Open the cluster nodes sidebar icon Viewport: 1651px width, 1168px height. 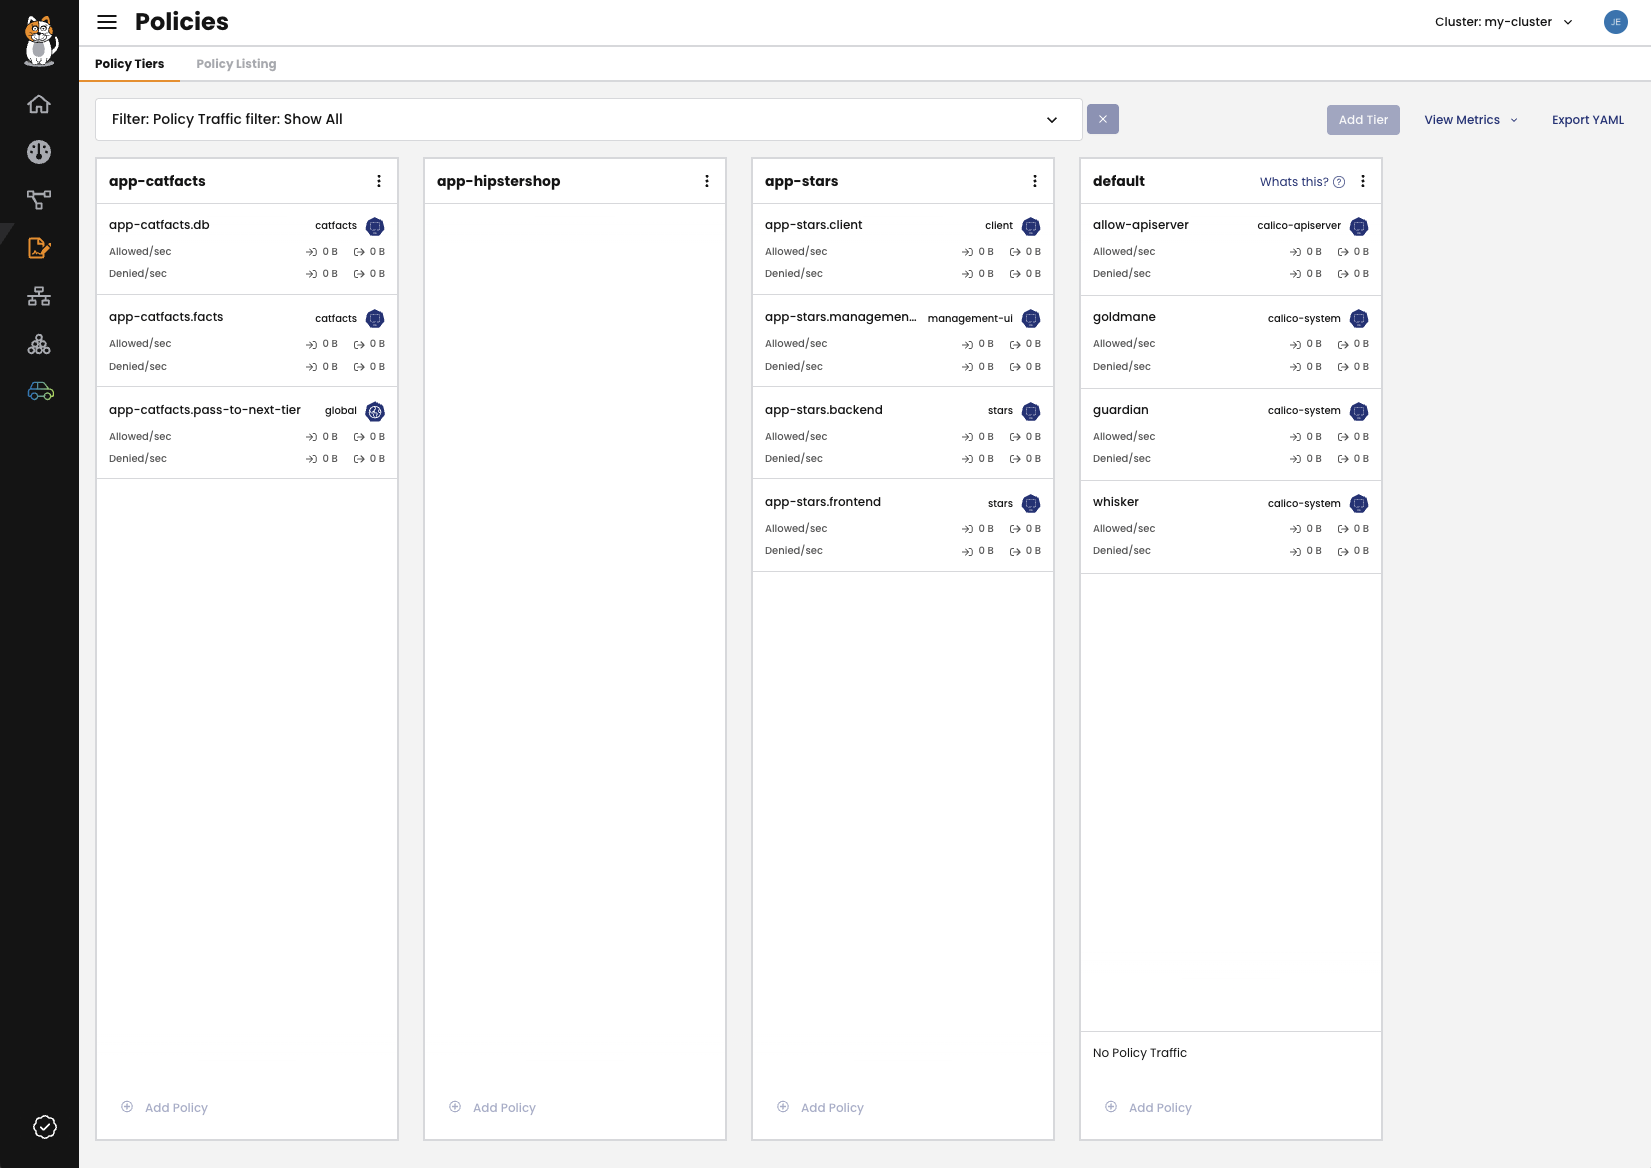[x=39, y=344]
